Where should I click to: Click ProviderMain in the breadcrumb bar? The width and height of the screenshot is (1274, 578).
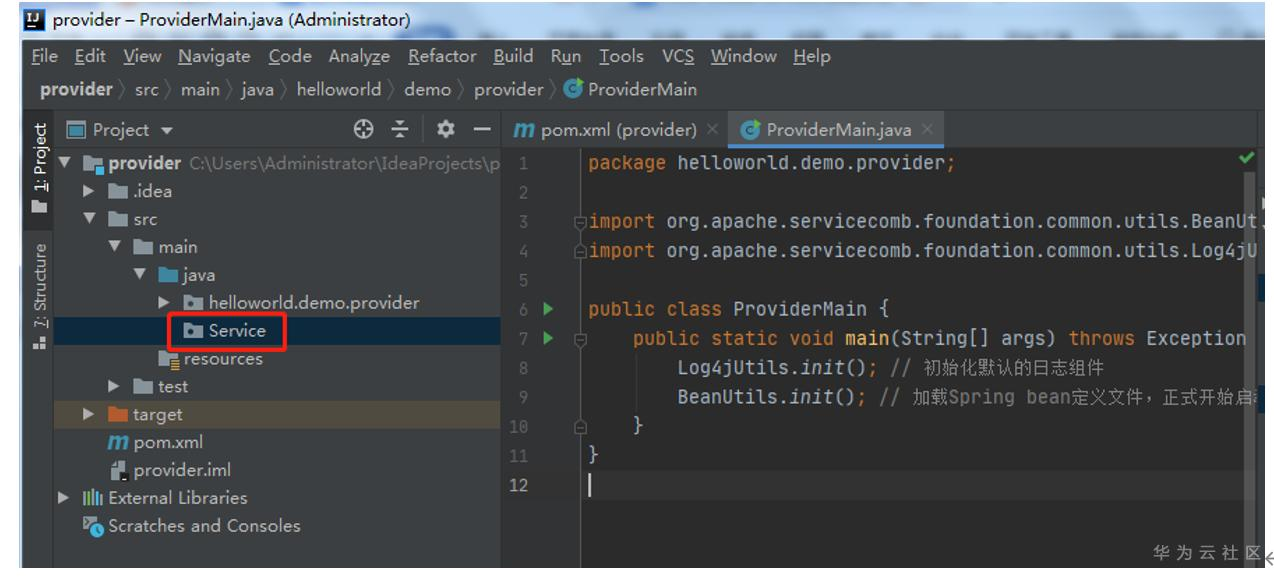tap(641, 89)
